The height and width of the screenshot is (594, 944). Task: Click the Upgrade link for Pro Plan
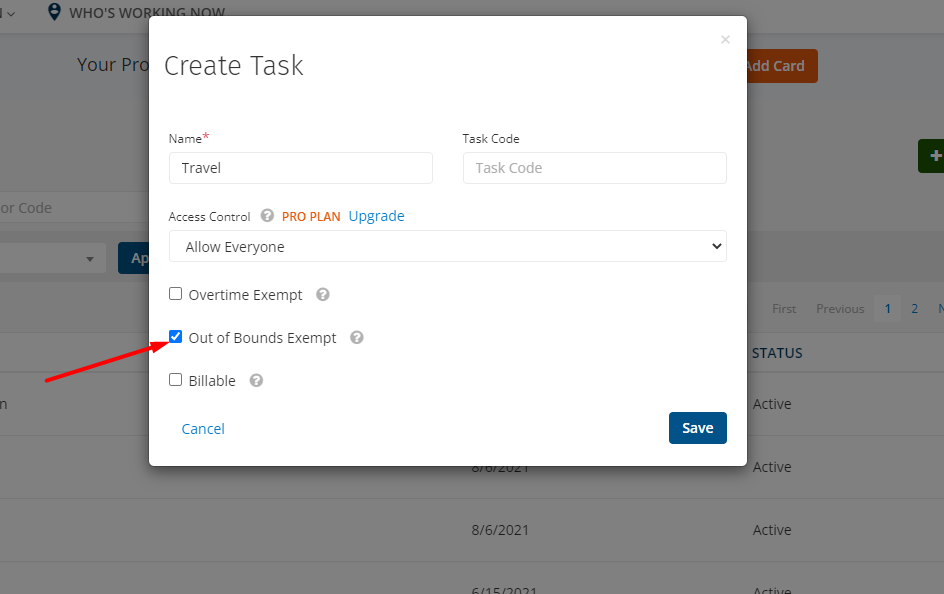click(376, 216)
